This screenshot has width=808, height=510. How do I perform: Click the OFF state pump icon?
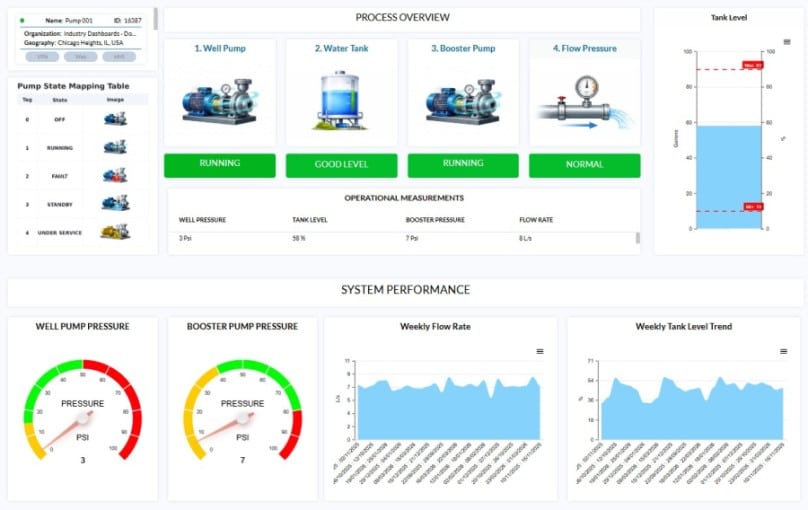(115, 119)
